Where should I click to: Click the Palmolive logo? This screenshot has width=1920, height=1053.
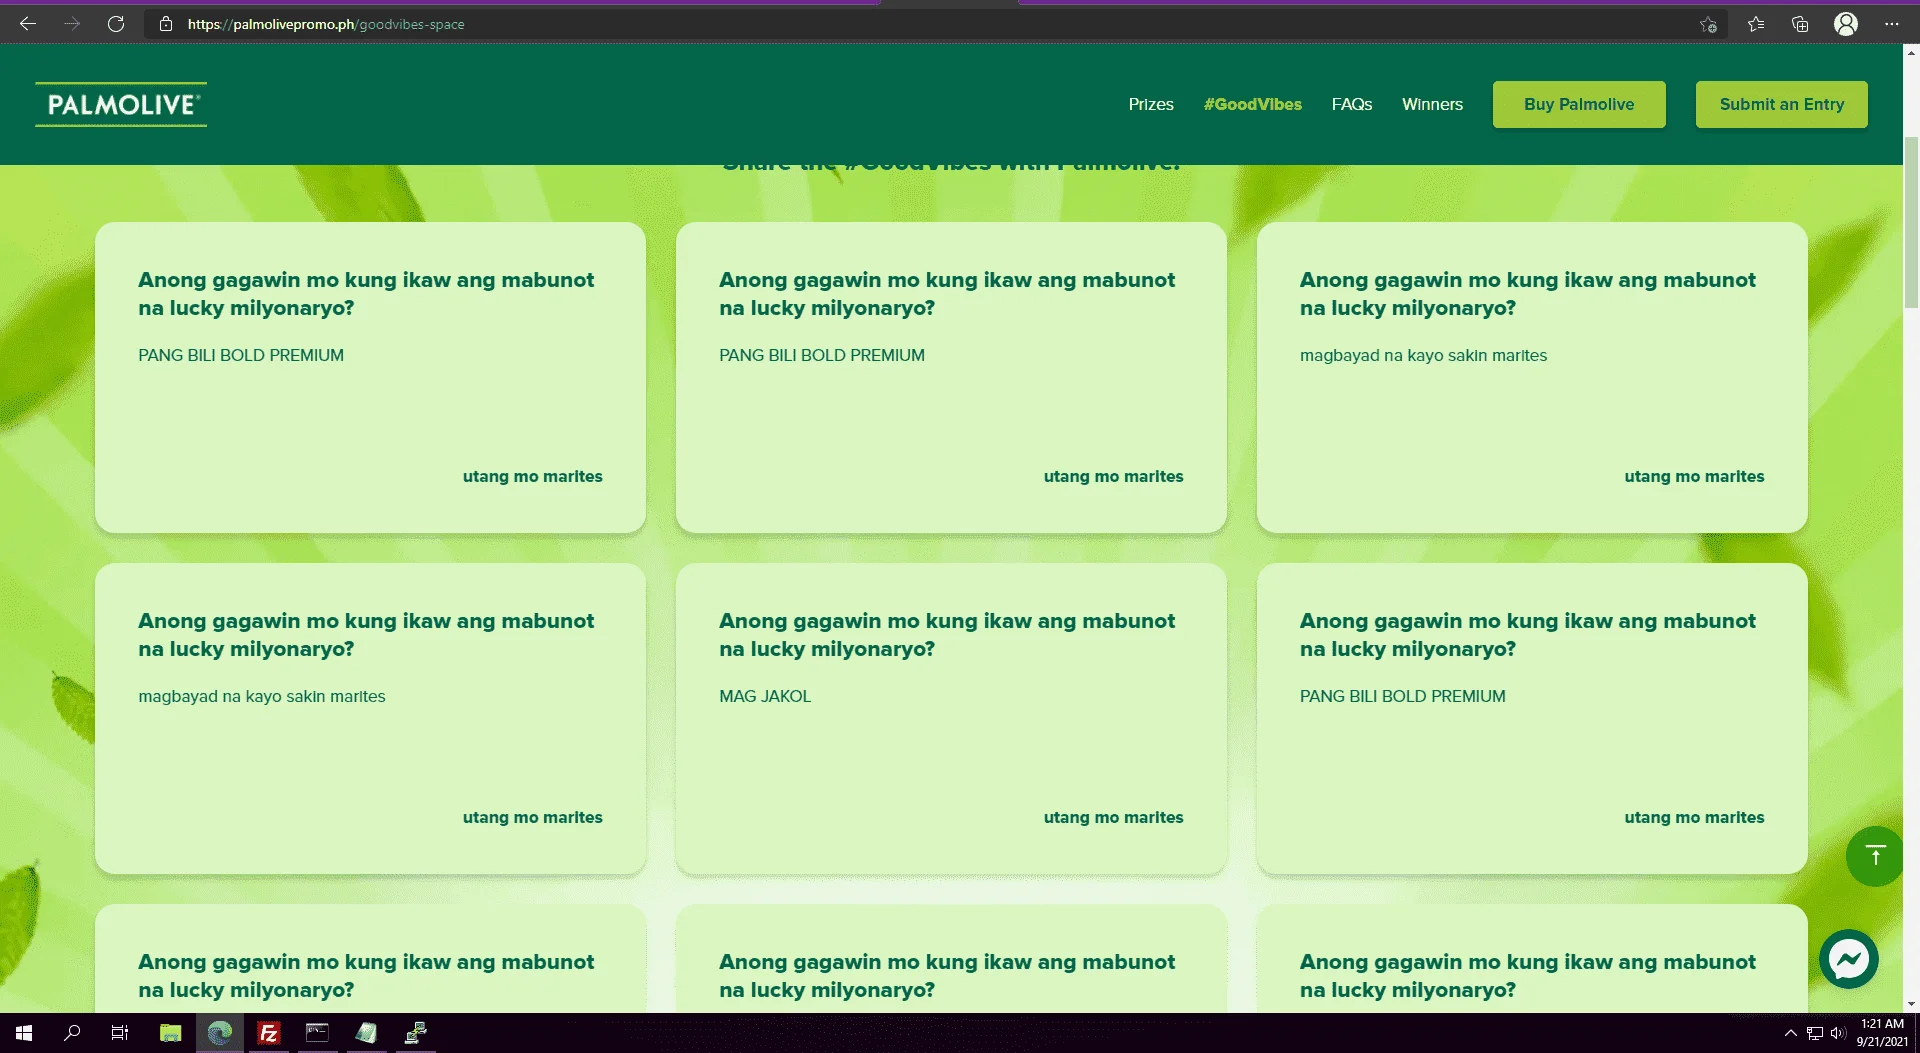(x=121, y=104)
